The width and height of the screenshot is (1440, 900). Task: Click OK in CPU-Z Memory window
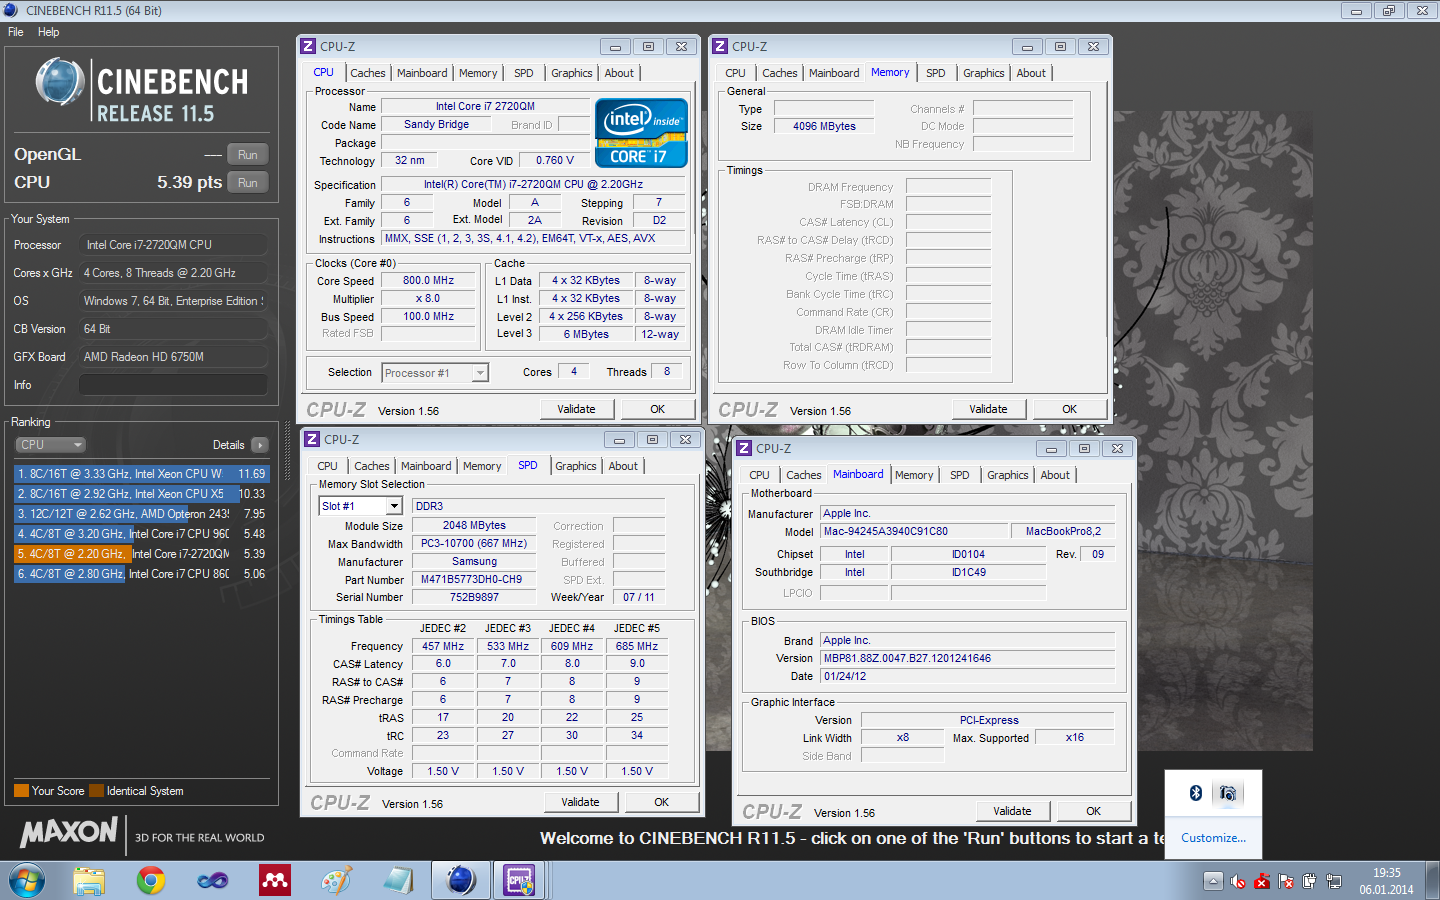1070,409
